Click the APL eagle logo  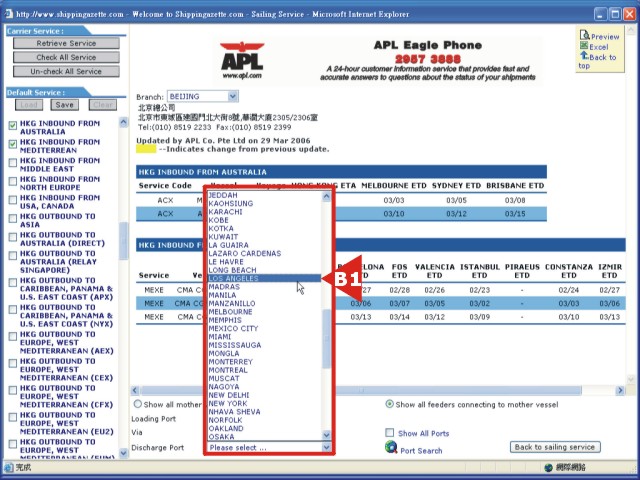point(242,59)
